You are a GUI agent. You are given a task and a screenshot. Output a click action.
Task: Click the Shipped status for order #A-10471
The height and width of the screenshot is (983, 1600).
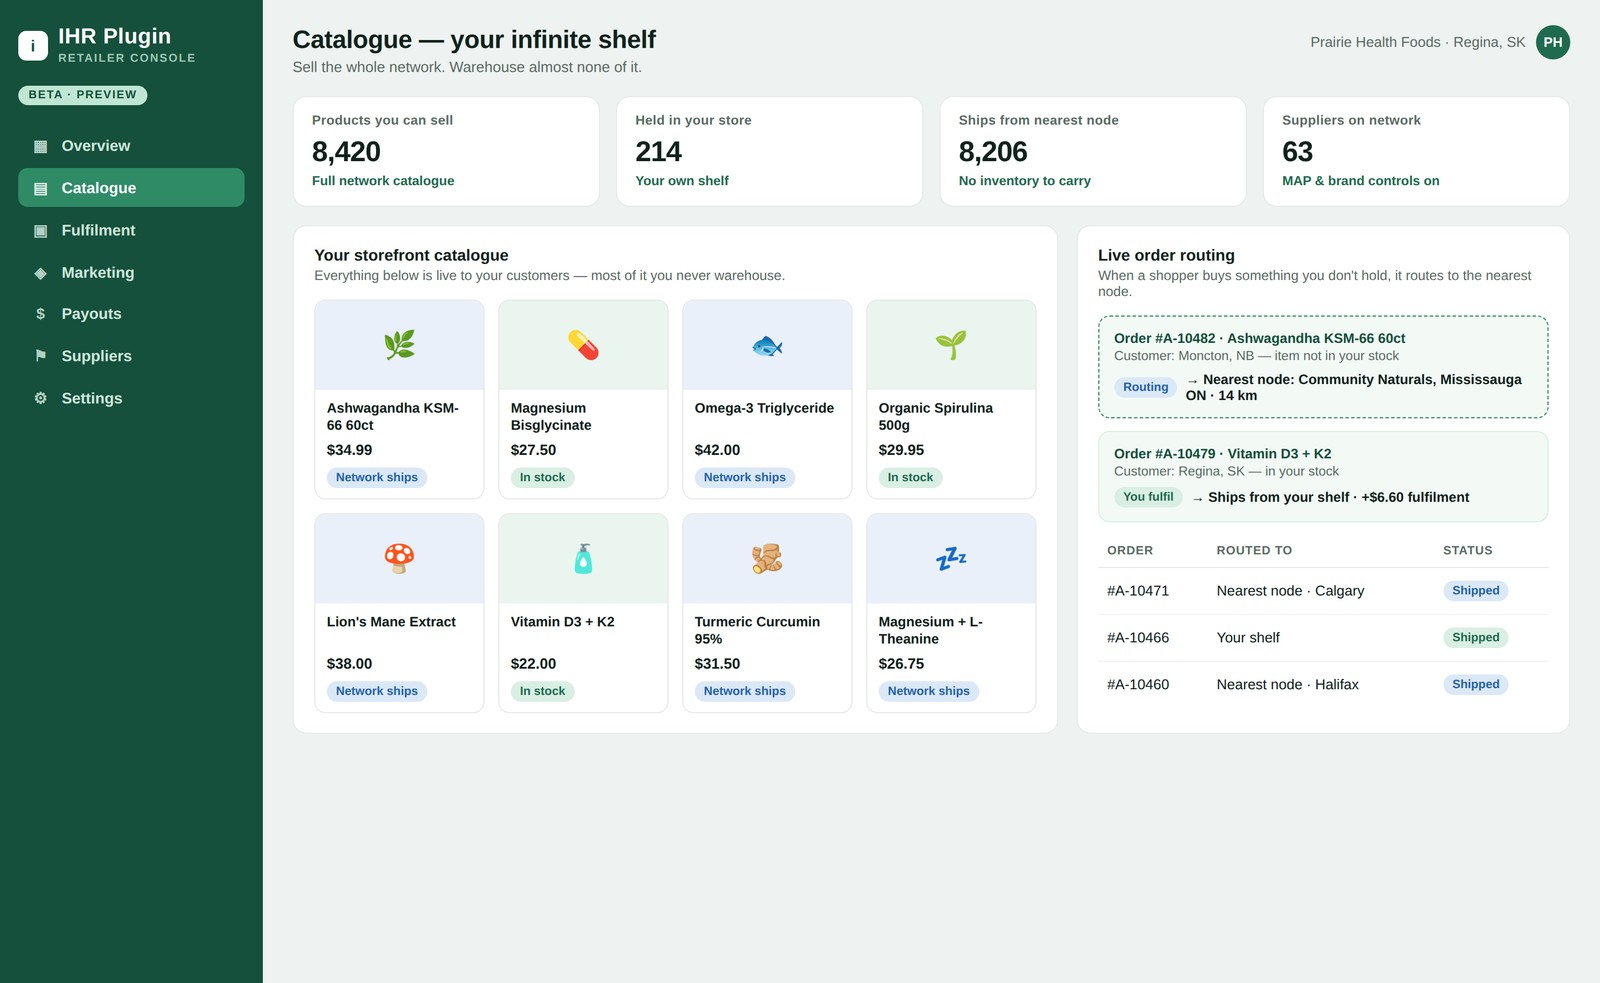[1476, 591]
